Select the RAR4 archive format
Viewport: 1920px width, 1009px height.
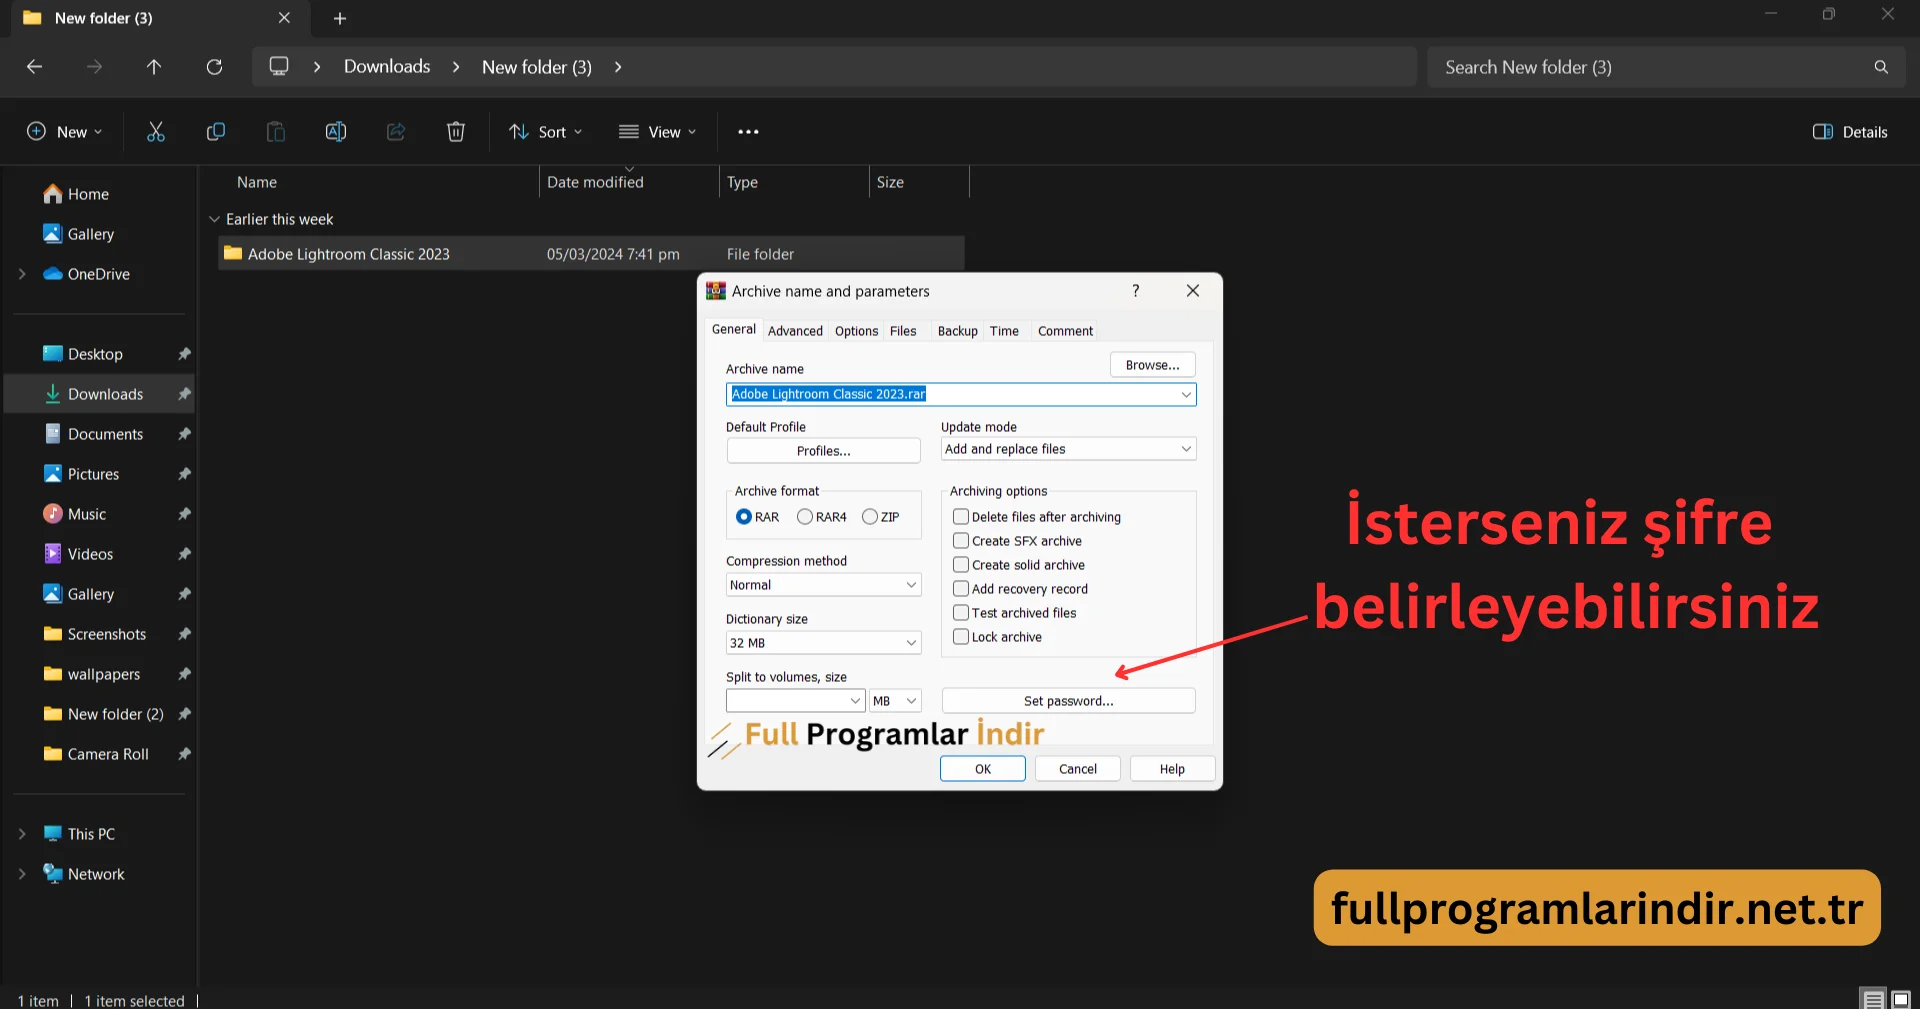[x=805, y=517]
